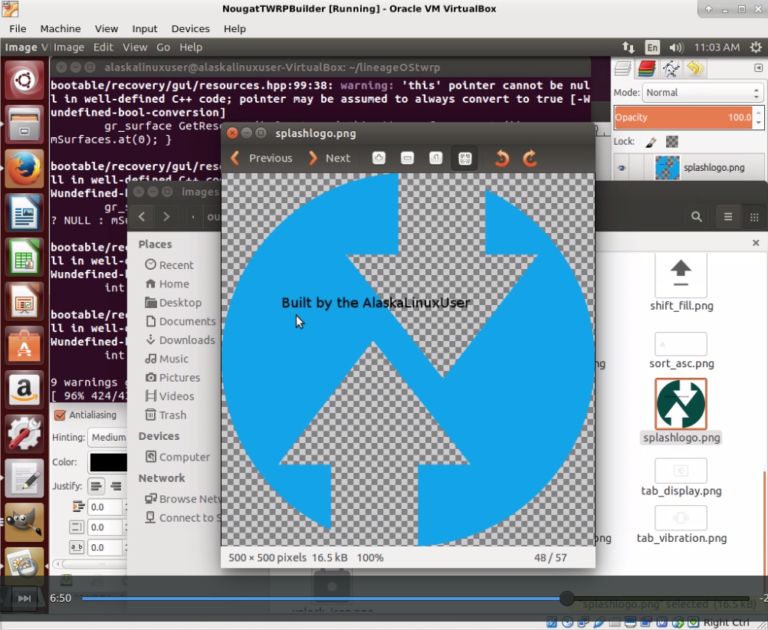Open the GIMP Channels tab icon
Viewport: 768px width, 630px height.
647,68
